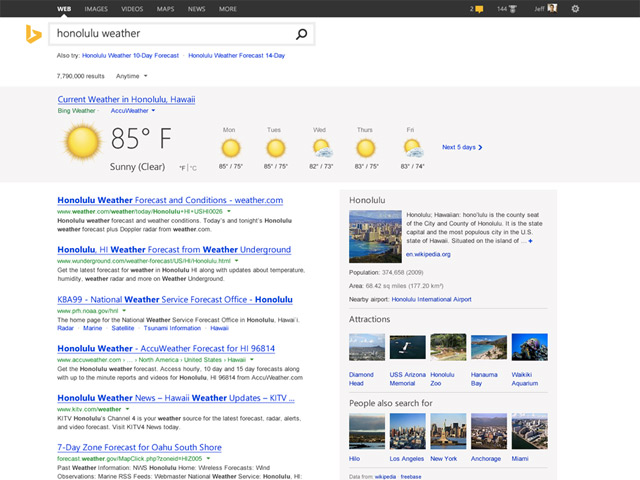Show Next 5 days forecast
The image size is (640, 480).
pyautogui.click(x=462, y=147)
